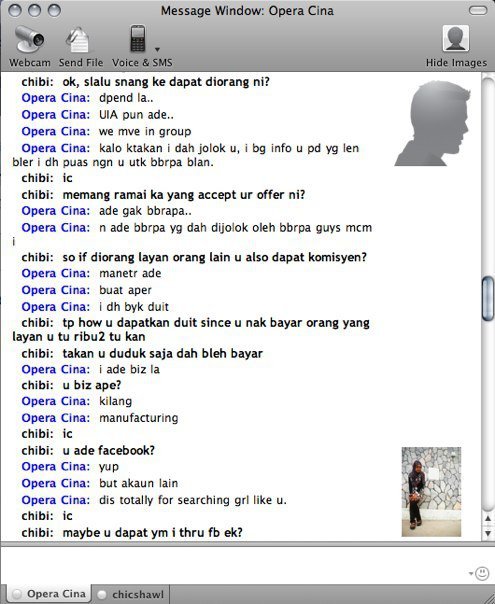Viewport: 495px width, 604px height.
Task: Click the toolbar toggle pill in the title bar
Action: (x=478, y=10)
